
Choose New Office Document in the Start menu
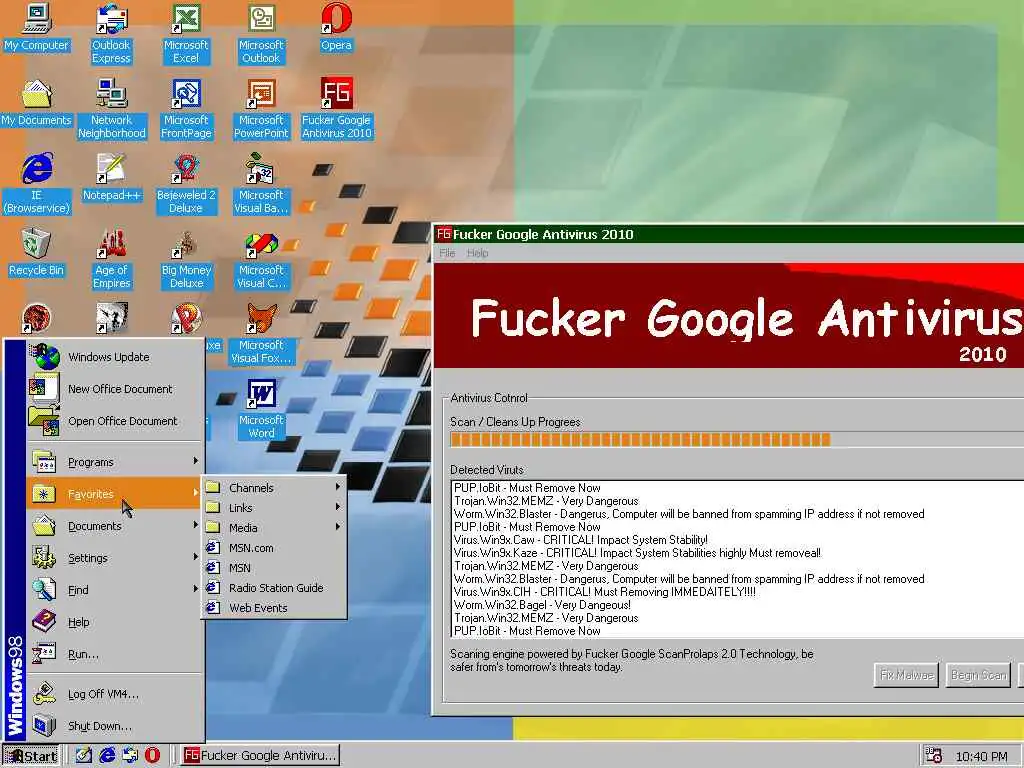[115, 389]
